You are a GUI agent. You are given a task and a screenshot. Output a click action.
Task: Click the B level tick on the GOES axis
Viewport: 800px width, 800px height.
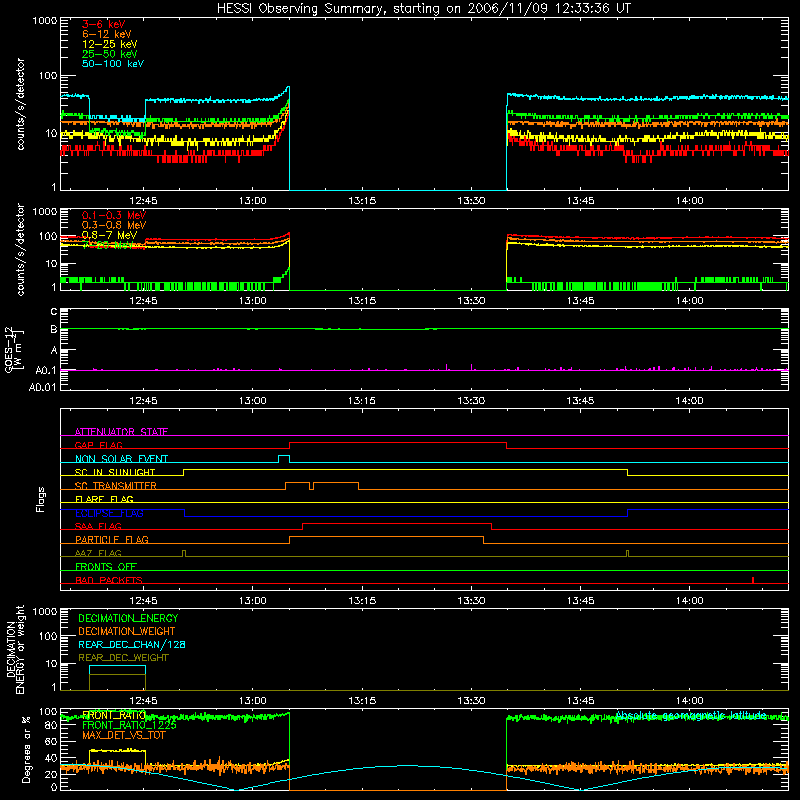(x=54, y=330)
